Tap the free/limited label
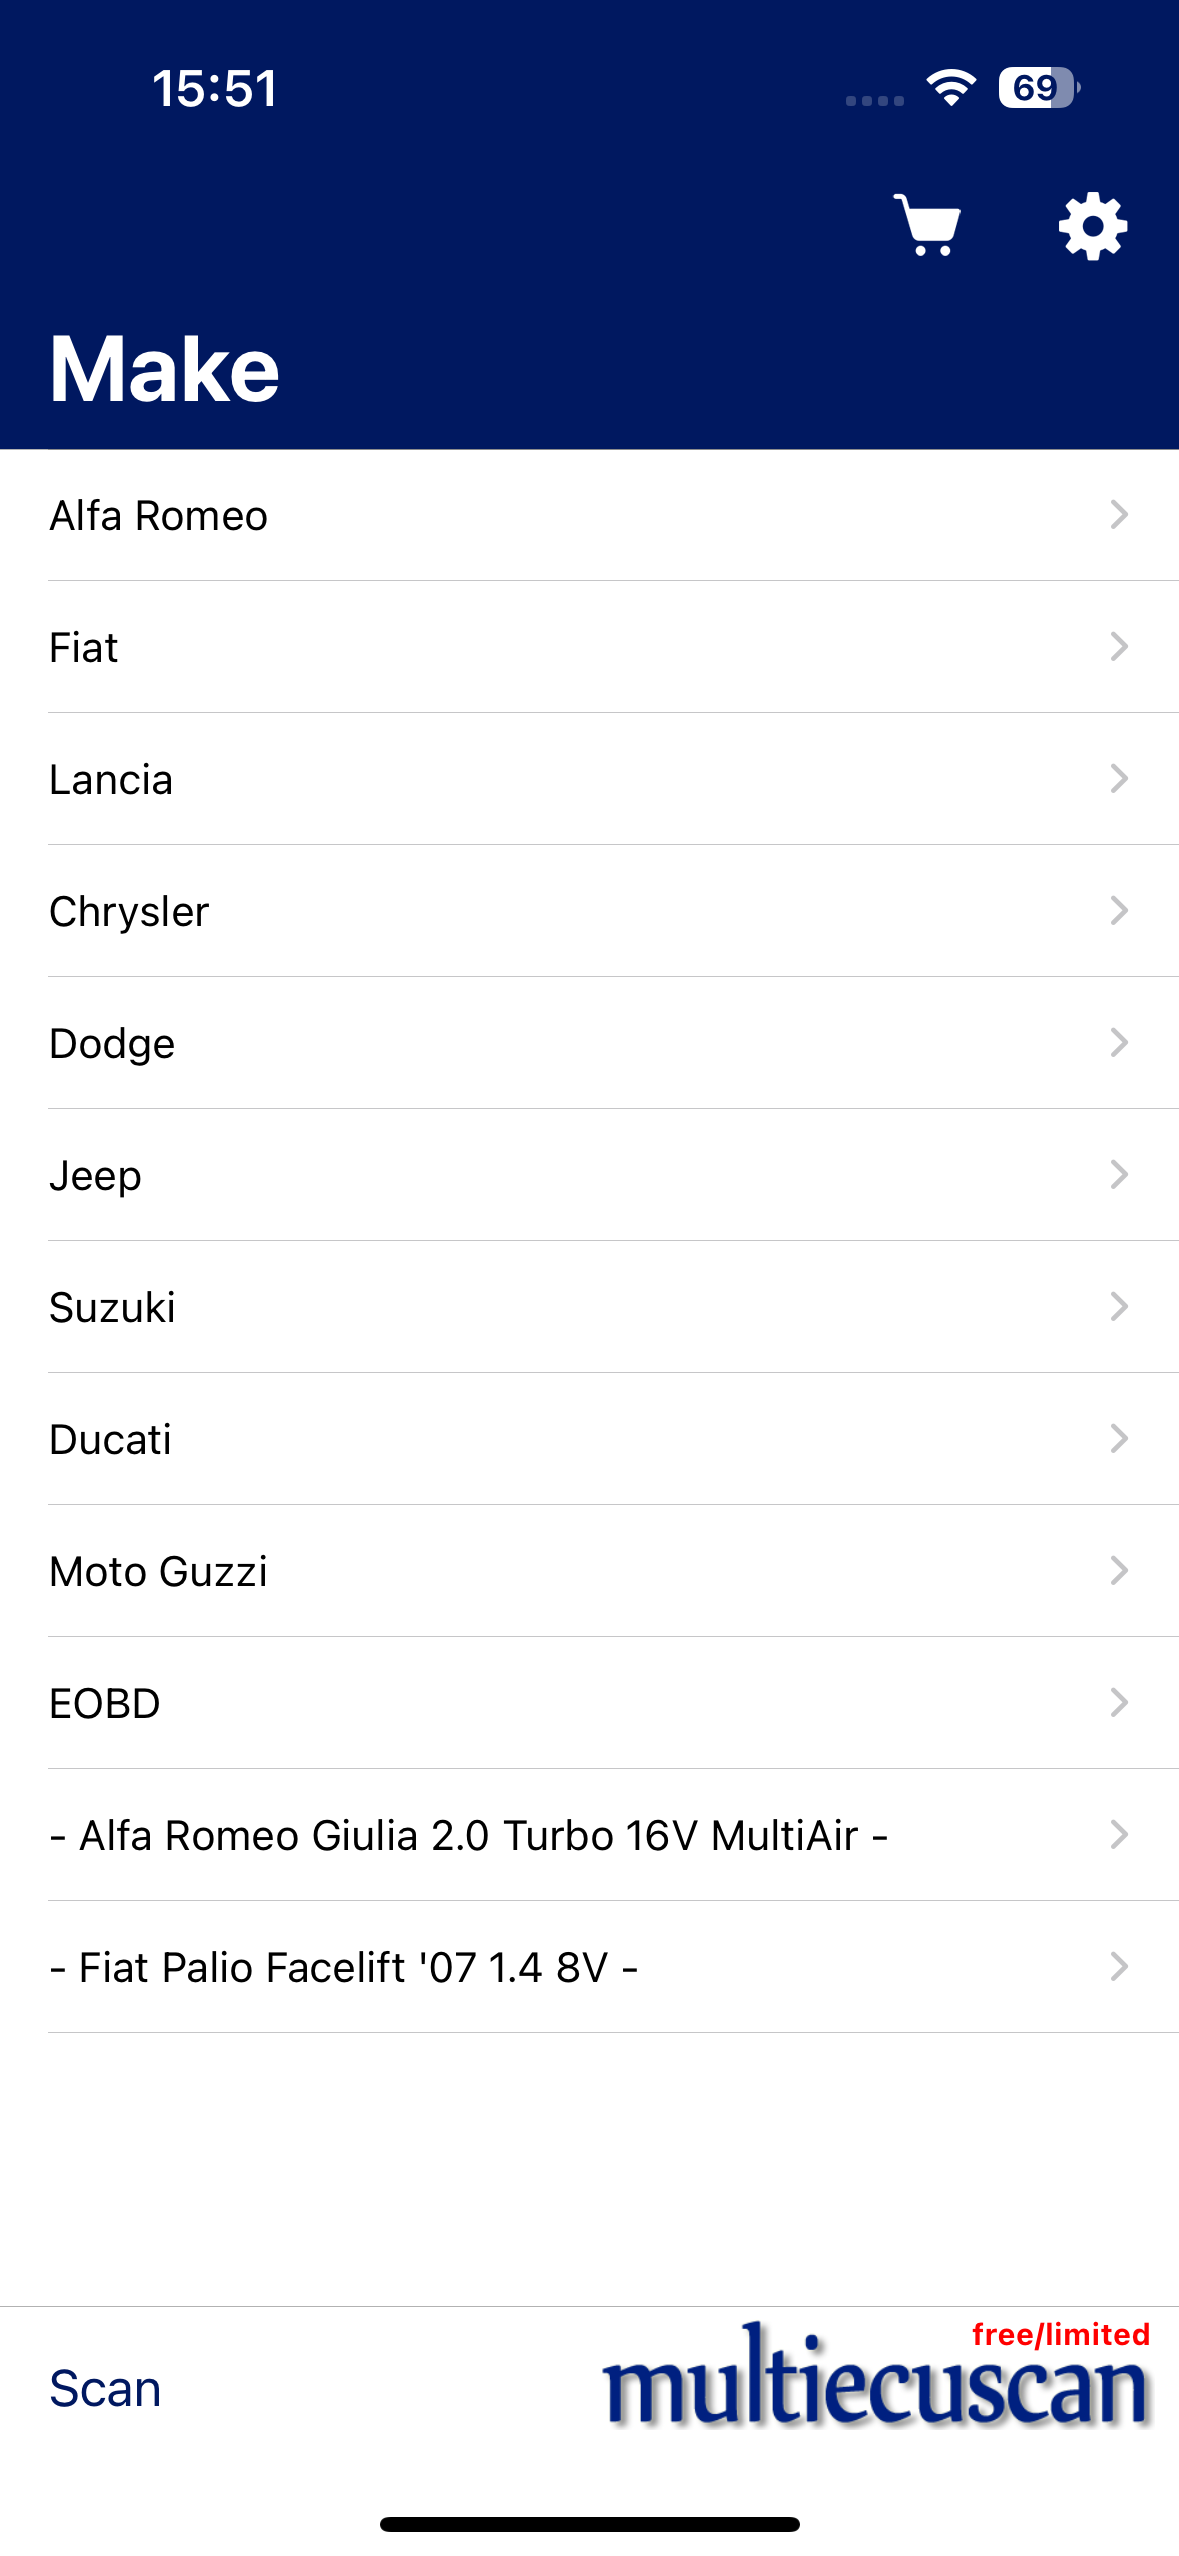1179x2556 pixels. tap(1060, 2334)
